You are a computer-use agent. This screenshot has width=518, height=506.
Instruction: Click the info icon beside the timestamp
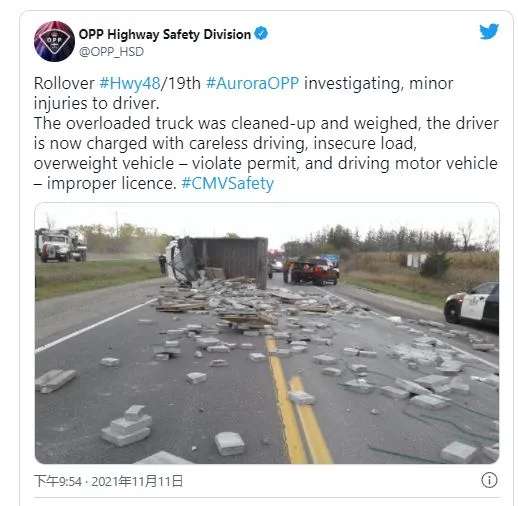[489, 480]
